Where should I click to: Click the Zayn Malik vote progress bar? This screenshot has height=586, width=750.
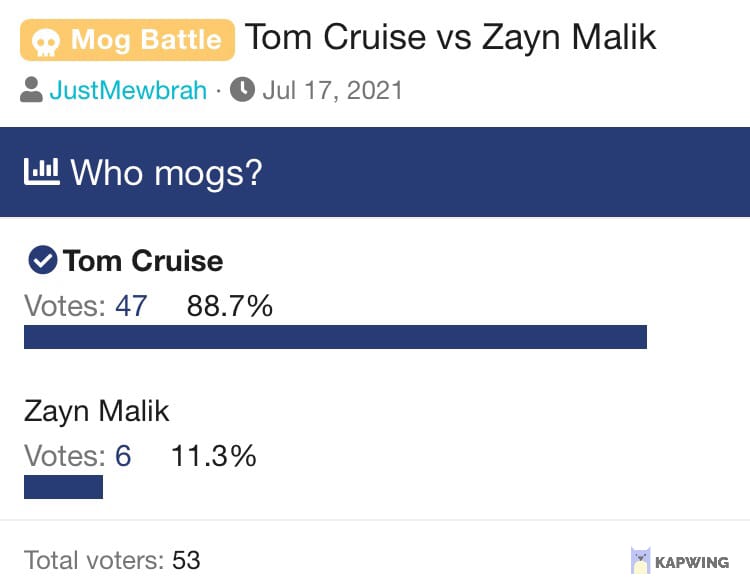coord(63,486)
